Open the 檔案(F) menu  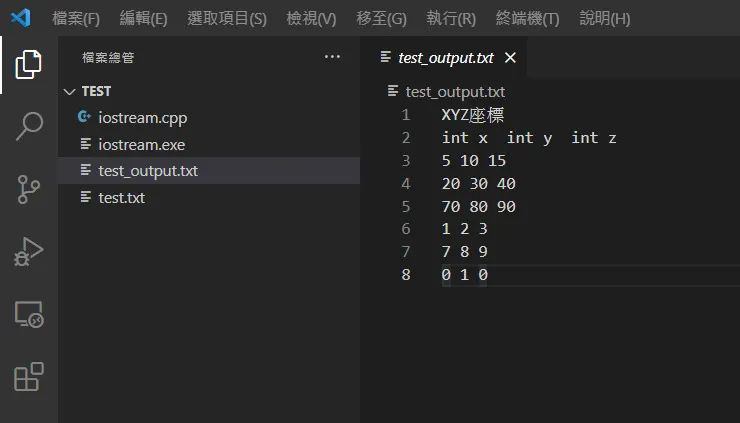tap(76, 18)
